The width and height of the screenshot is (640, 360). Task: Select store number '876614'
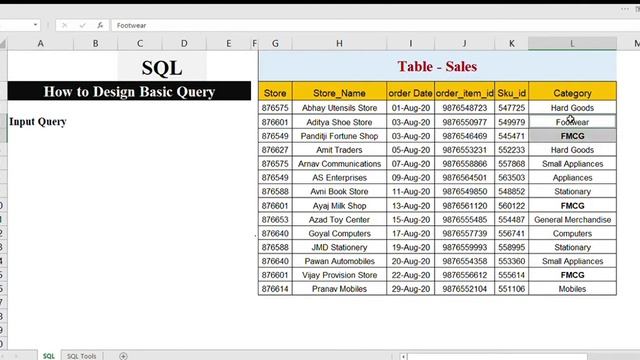pyautogui.click(x=275, y=289)
